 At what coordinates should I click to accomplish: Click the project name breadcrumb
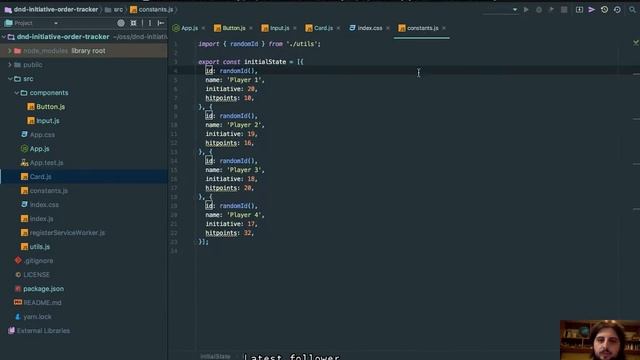pos(51,9)
